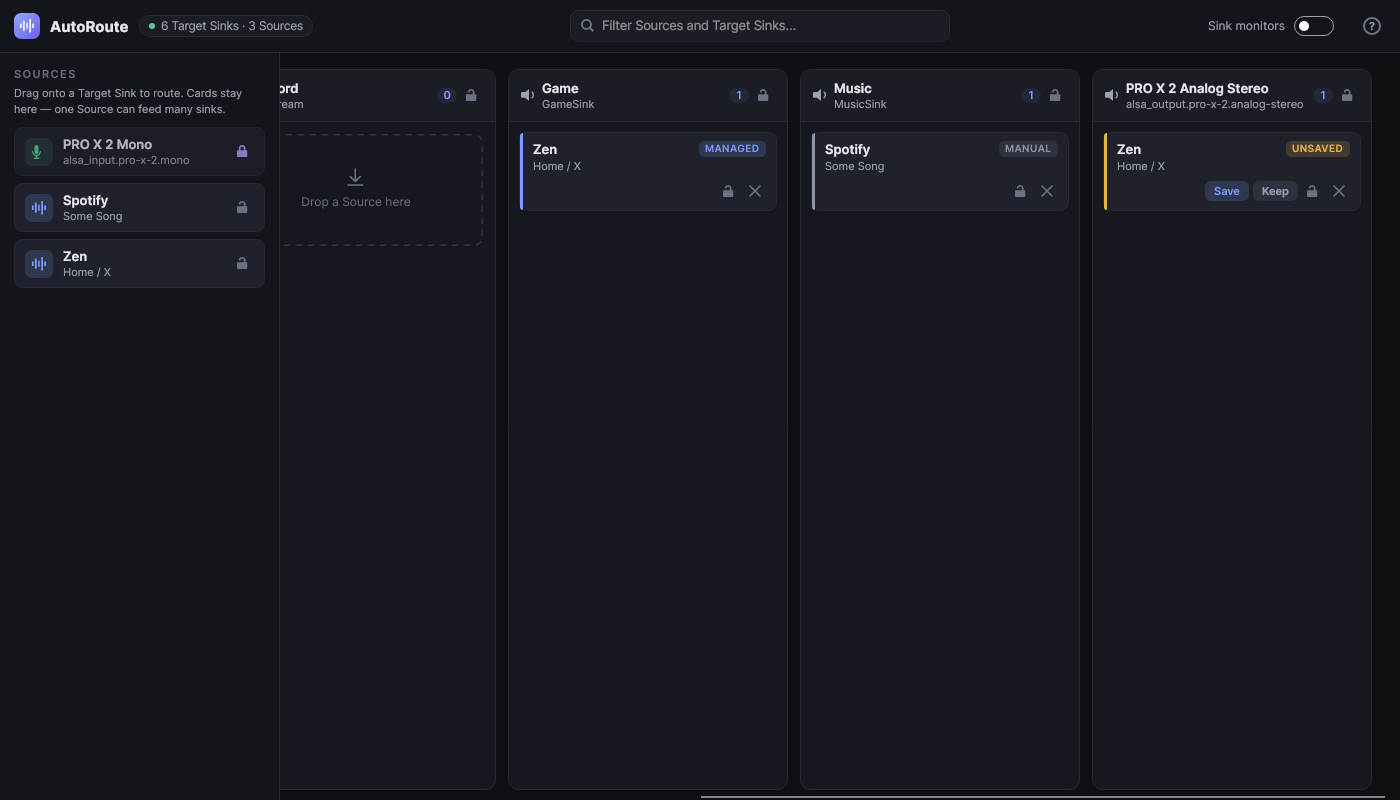Click the Music sink count badge
Viewport: 1400px width, 800px height.
click(x=1031, y=96)
